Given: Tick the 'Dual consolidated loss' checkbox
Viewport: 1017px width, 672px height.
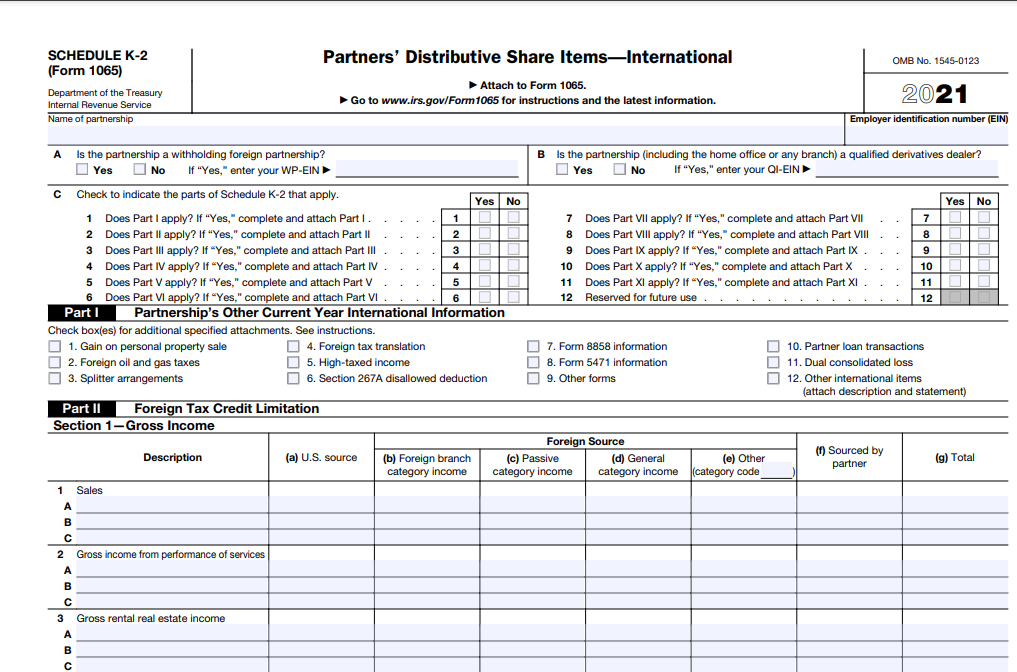Looking at the screenshot, I should [773, 363].
